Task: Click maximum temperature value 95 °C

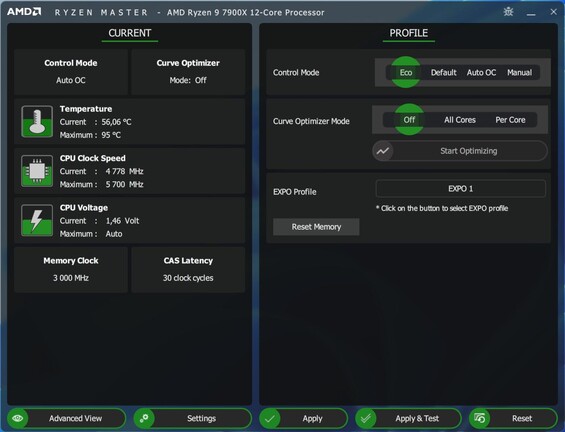Action: tap(111, 135)
